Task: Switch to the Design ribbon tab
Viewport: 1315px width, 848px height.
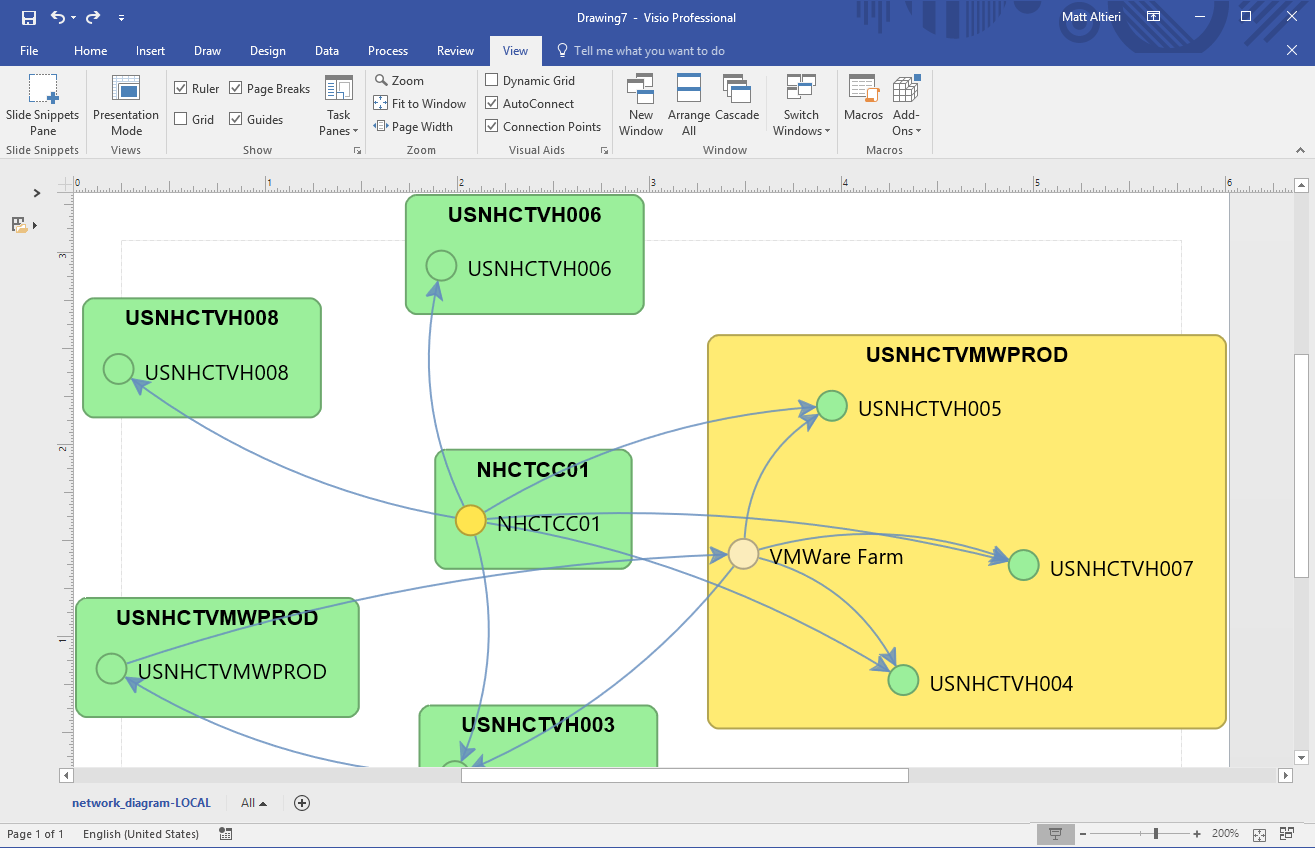Action: point(267,51)
